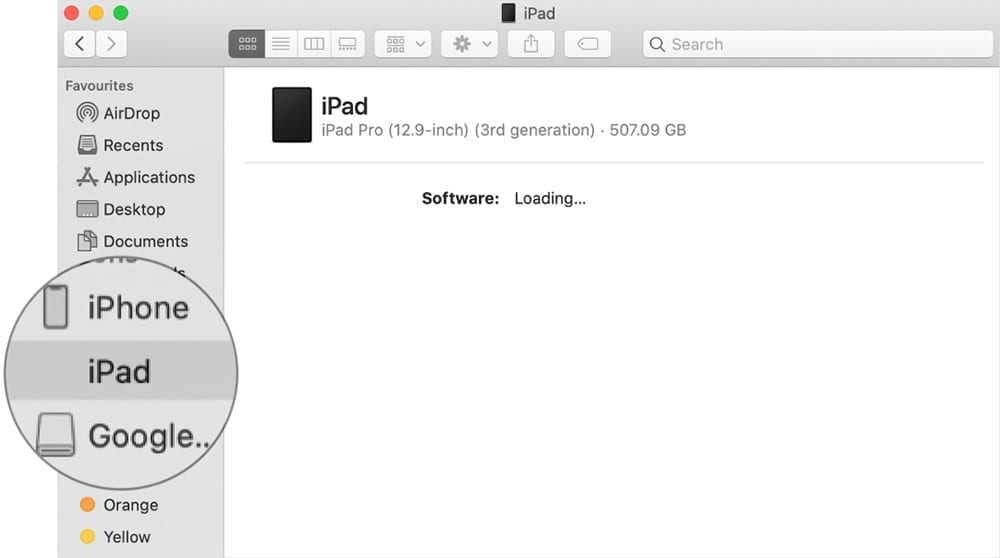This screenshot has height=558, width=1000.
Task: Select iPad in the sidebar
Action: tap(121, 371)
